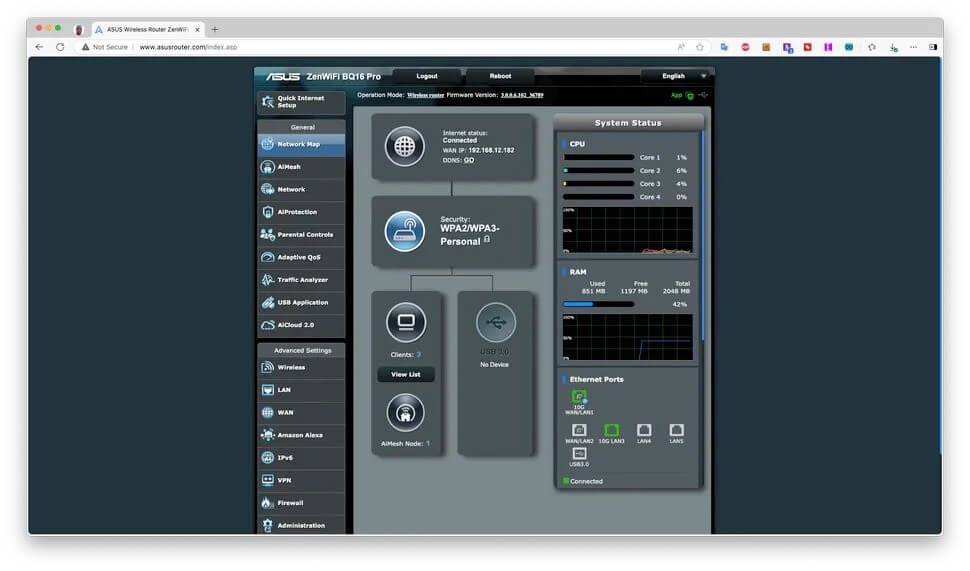Click the WPA2/WPA3-Personal security text
Viewport: 970px width, 571px height.
[x=469, y=235]
